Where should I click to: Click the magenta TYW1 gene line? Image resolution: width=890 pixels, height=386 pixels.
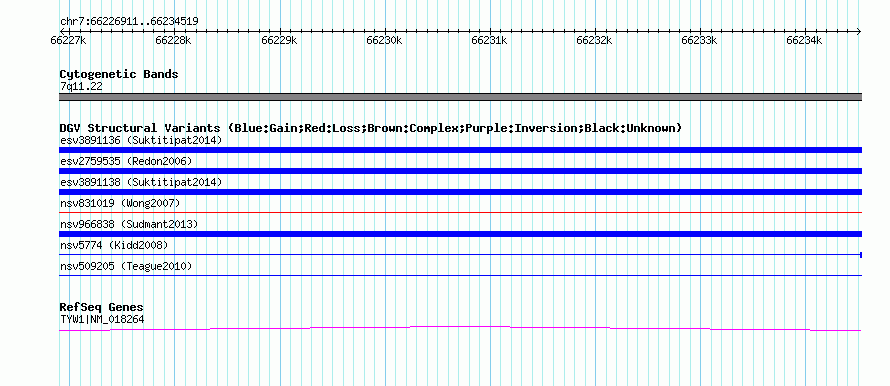coord(460,328)
